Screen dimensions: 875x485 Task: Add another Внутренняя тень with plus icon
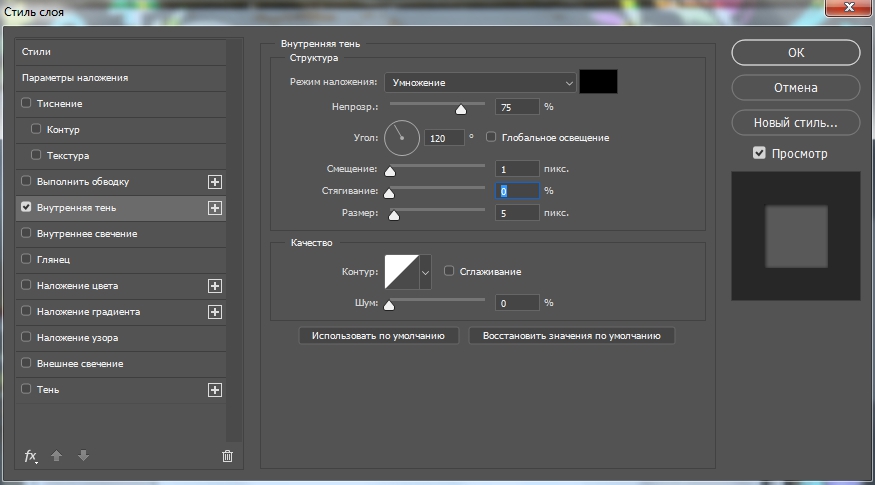[x=215, y=208]
